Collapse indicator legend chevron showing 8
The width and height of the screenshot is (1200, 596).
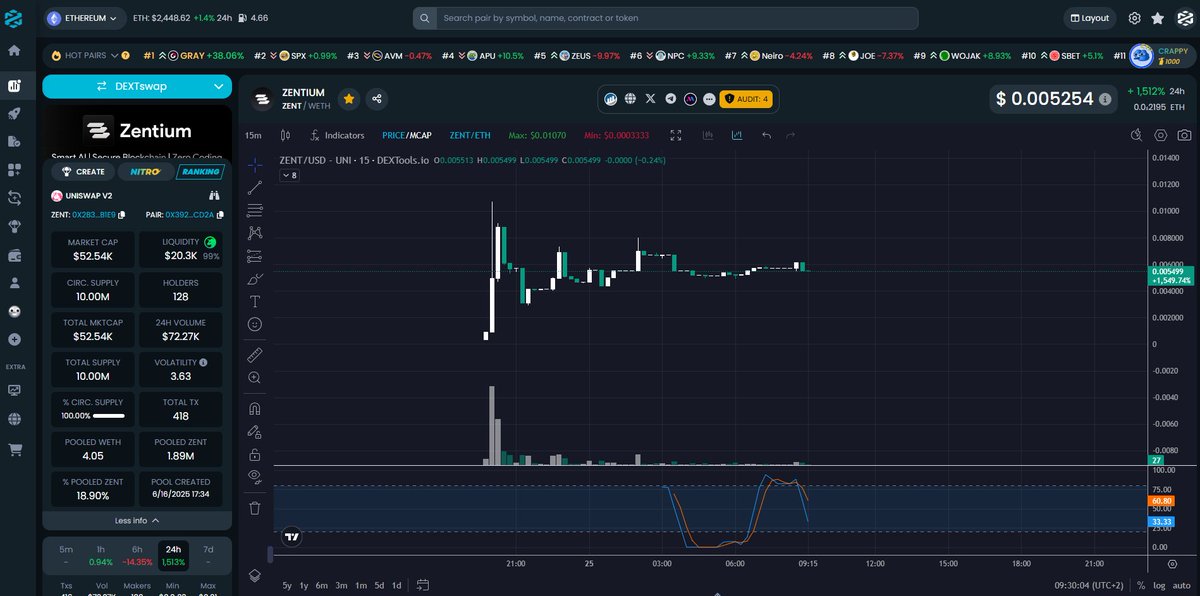pyautogui.click(x=288, y=175)
